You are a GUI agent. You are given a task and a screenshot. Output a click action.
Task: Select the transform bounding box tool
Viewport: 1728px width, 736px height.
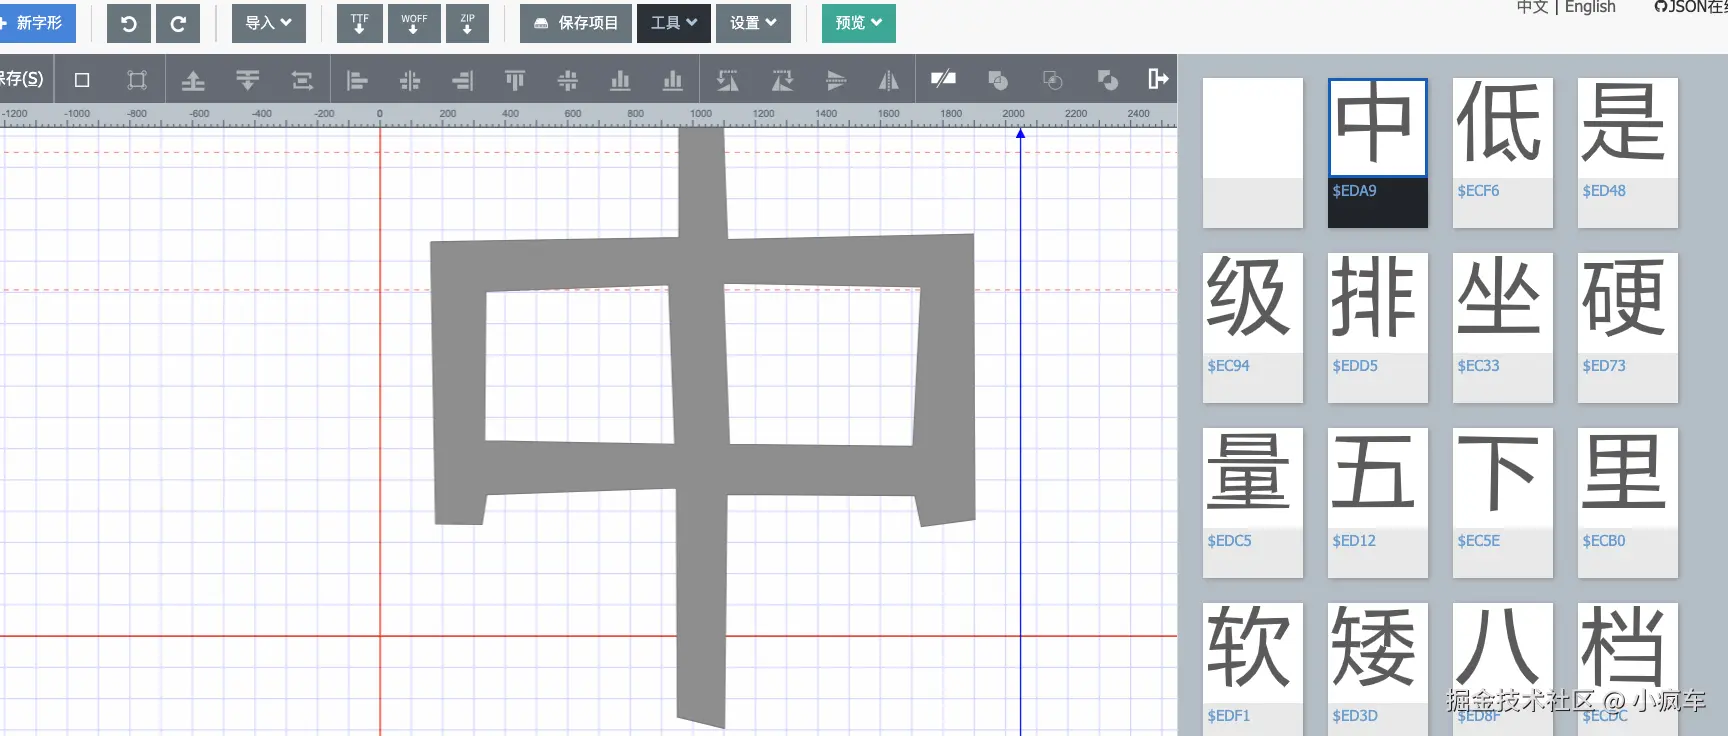(137, 80)
